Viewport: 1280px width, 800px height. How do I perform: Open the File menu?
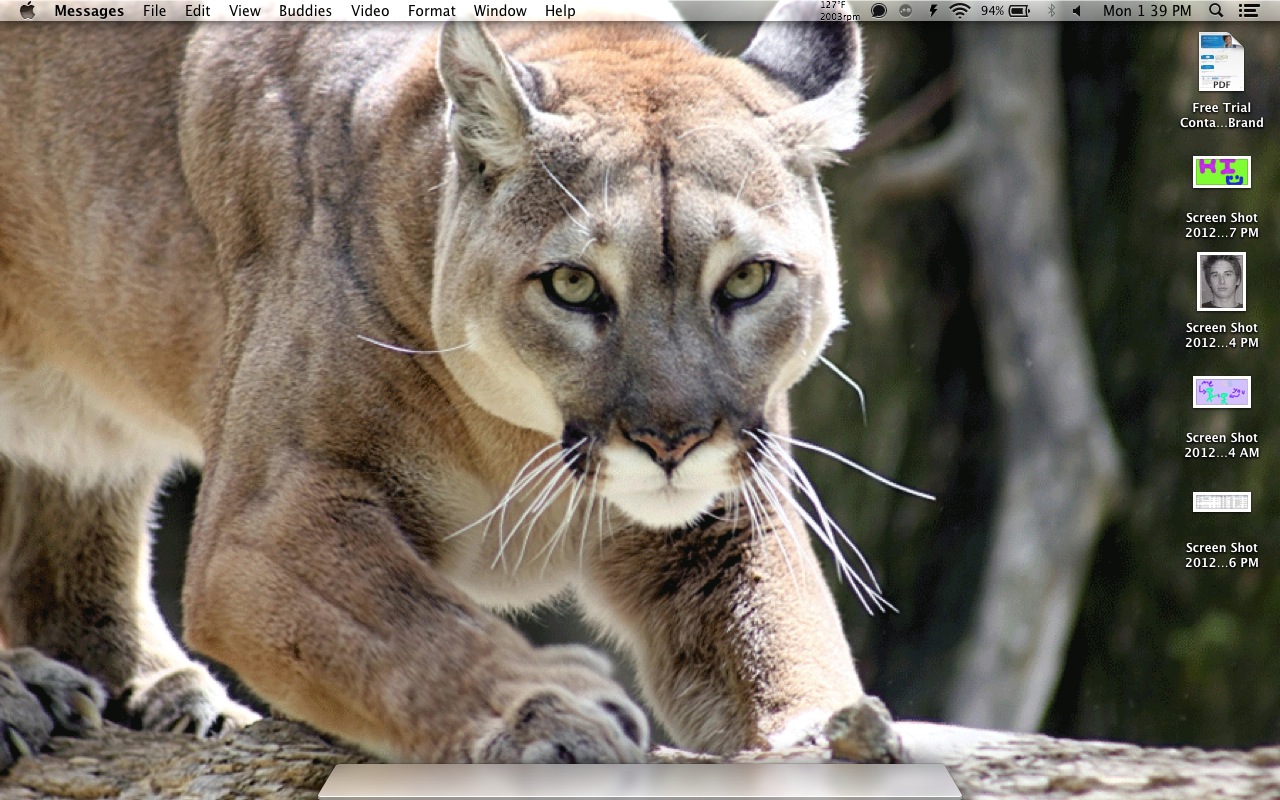click(155, 11)
